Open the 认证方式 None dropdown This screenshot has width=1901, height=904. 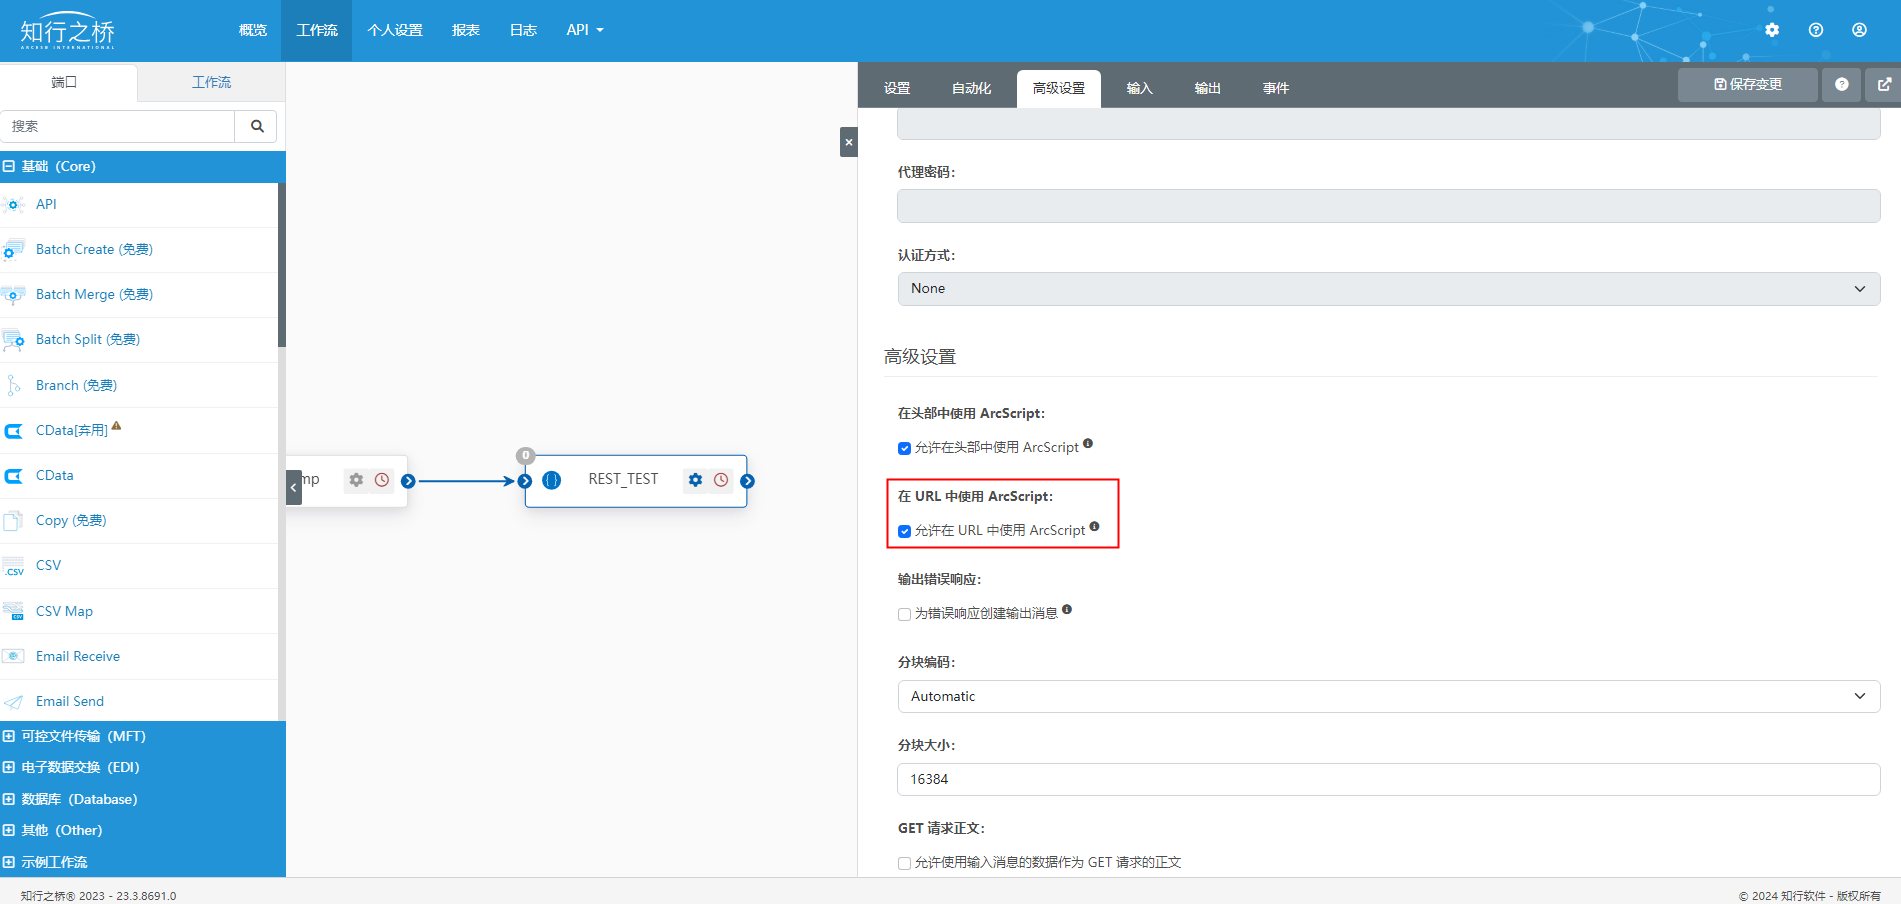click(1388, 289)
